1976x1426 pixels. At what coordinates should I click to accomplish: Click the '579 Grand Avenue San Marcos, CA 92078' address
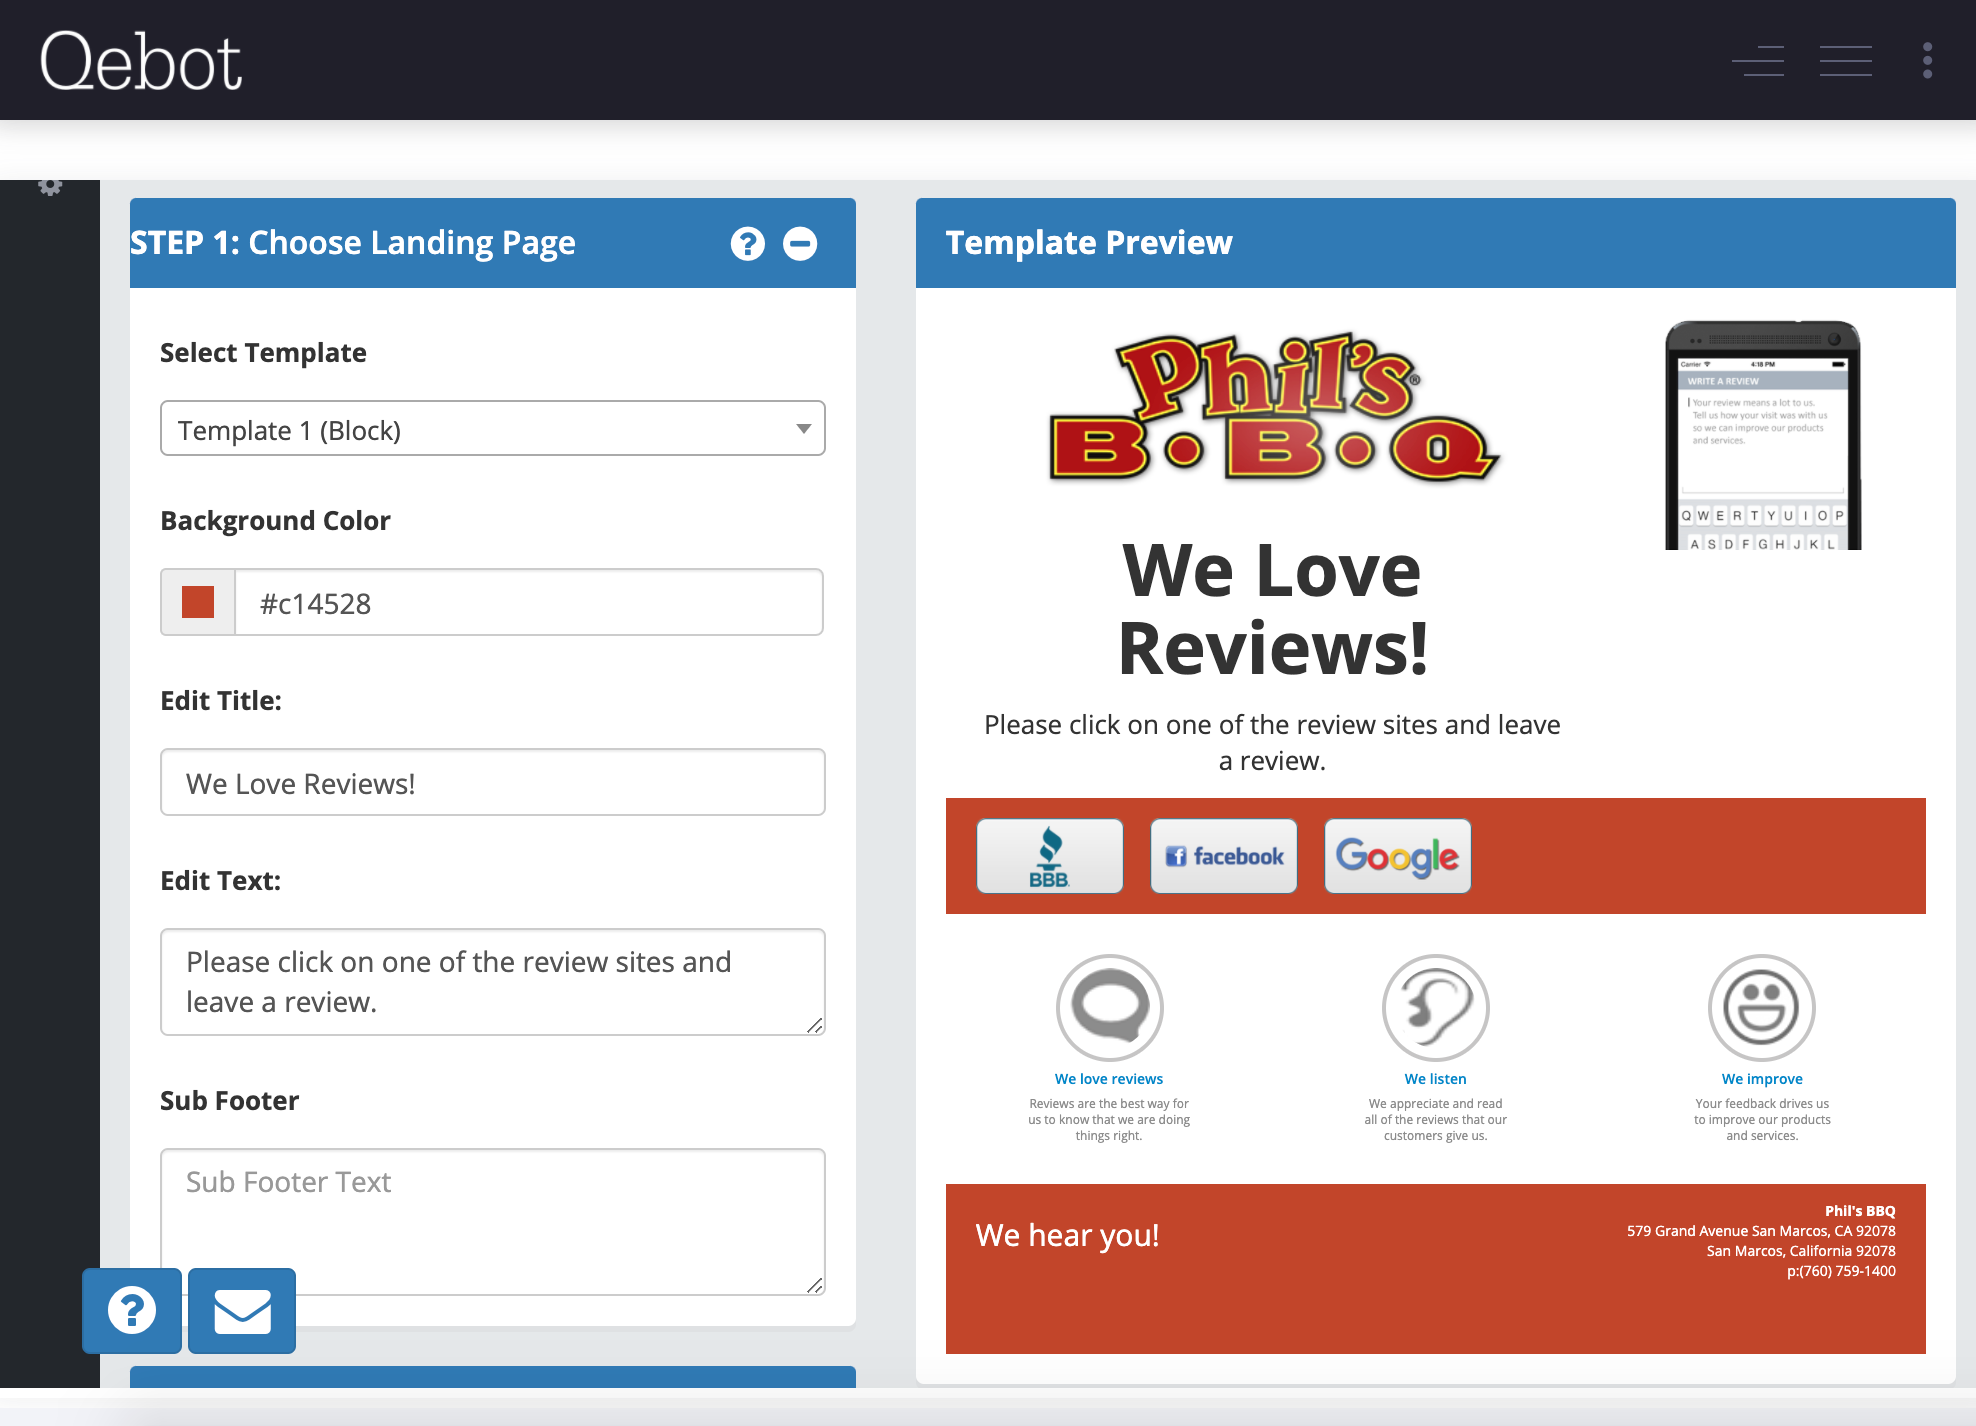1761,1231
